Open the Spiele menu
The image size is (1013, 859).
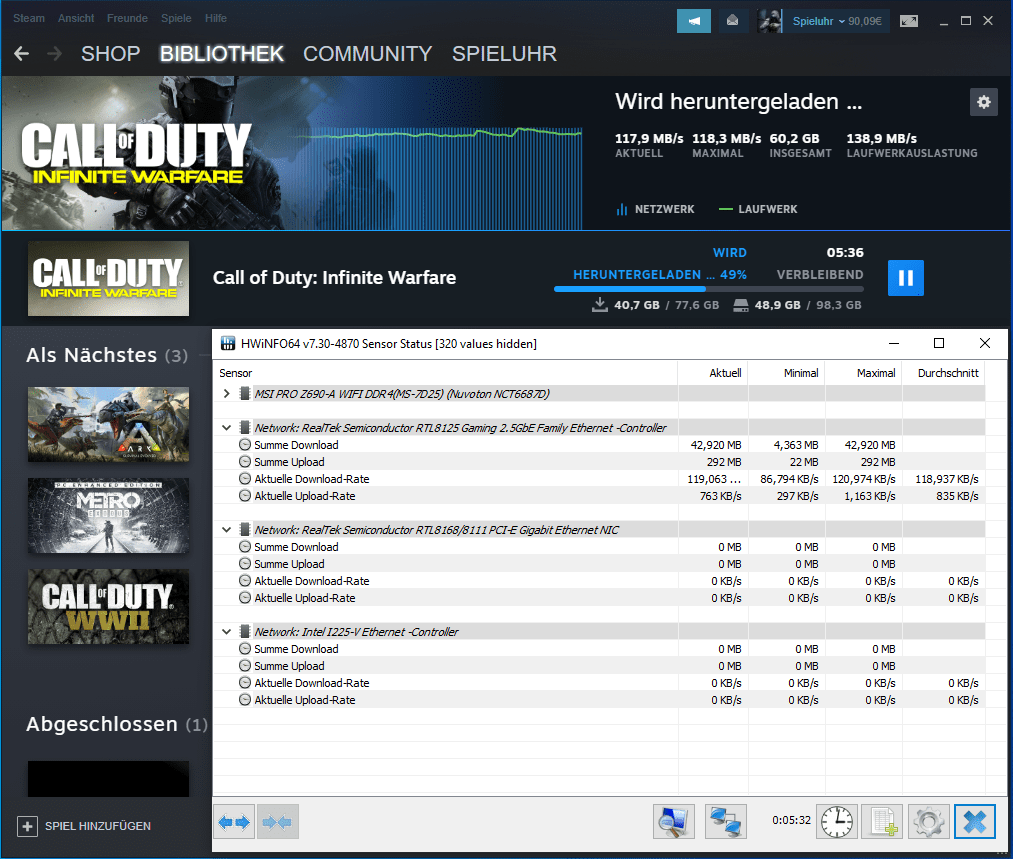click(176, 18)
